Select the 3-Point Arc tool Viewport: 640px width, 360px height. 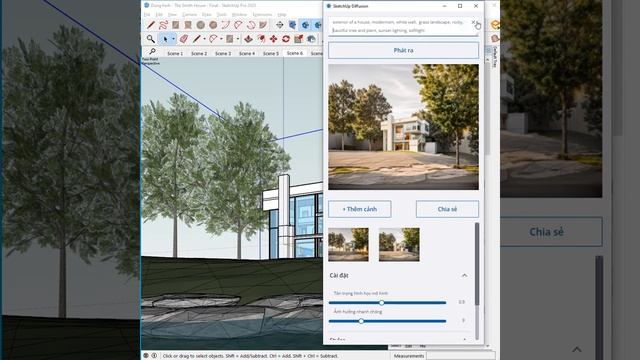(x=251, y=25)
